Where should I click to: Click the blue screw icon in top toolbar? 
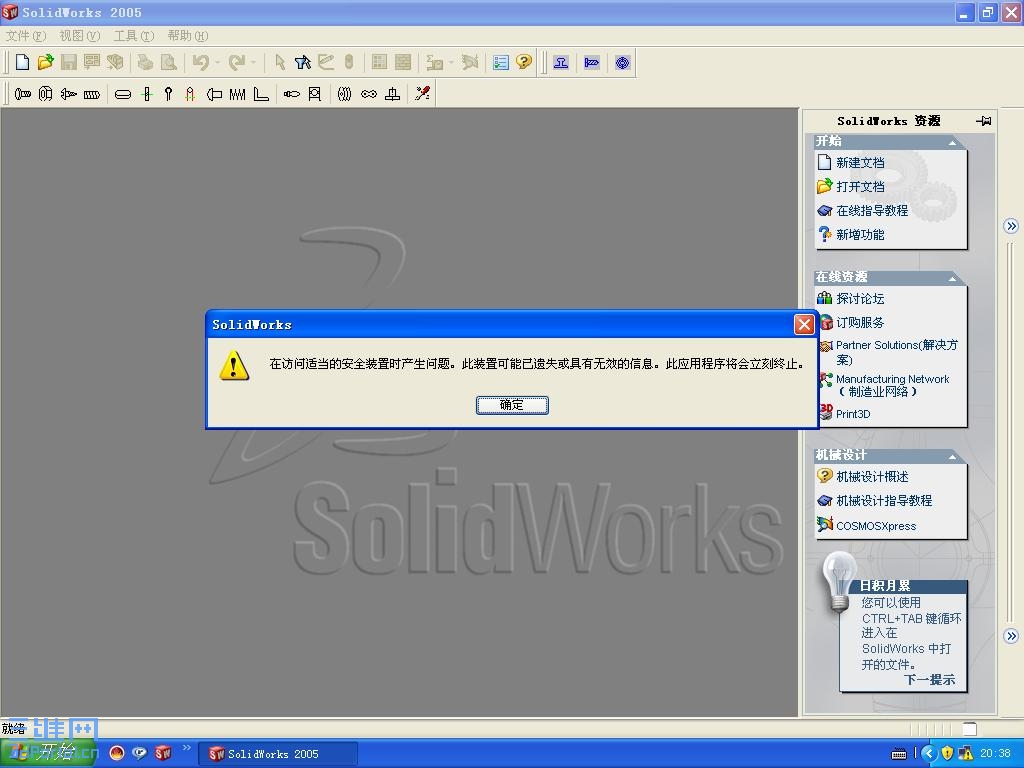coord(592,63)
